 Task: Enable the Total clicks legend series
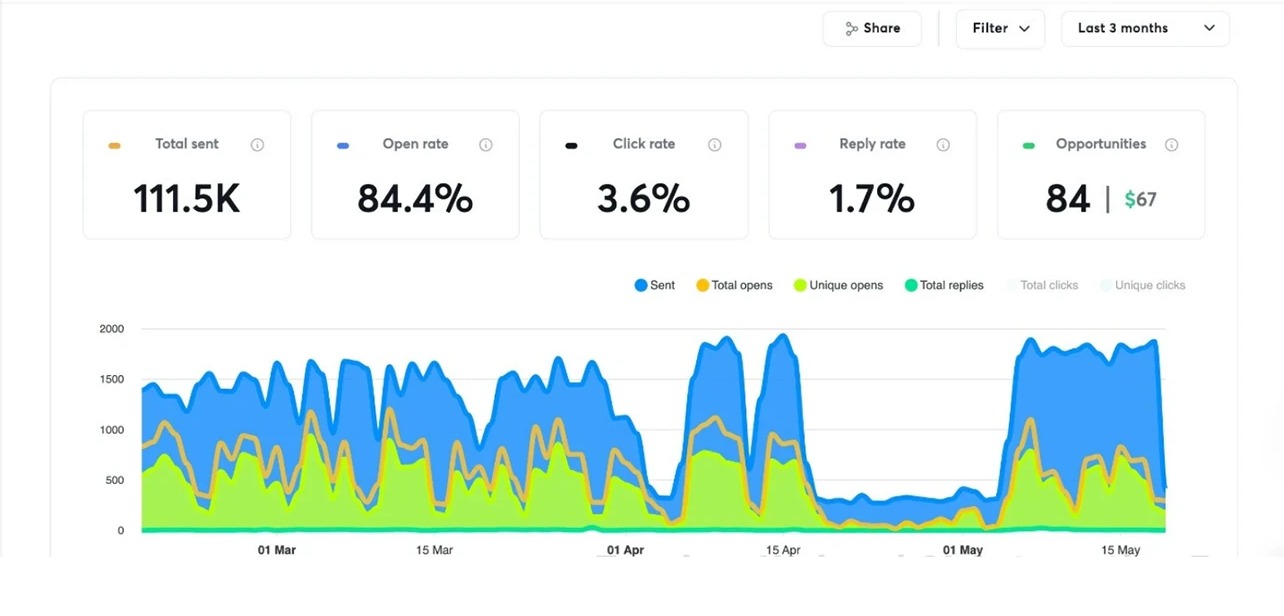pos(1041,285)
